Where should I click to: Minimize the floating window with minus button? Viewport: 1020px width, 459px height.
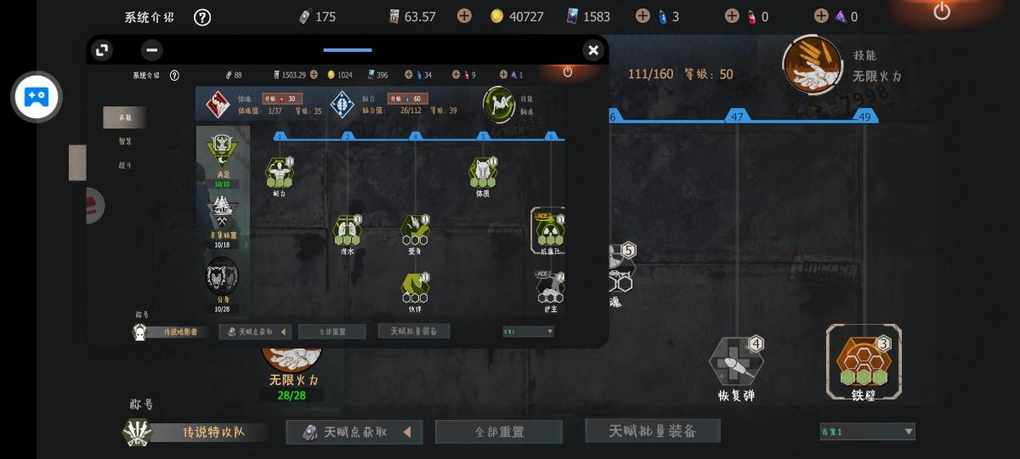click(152, 50)
